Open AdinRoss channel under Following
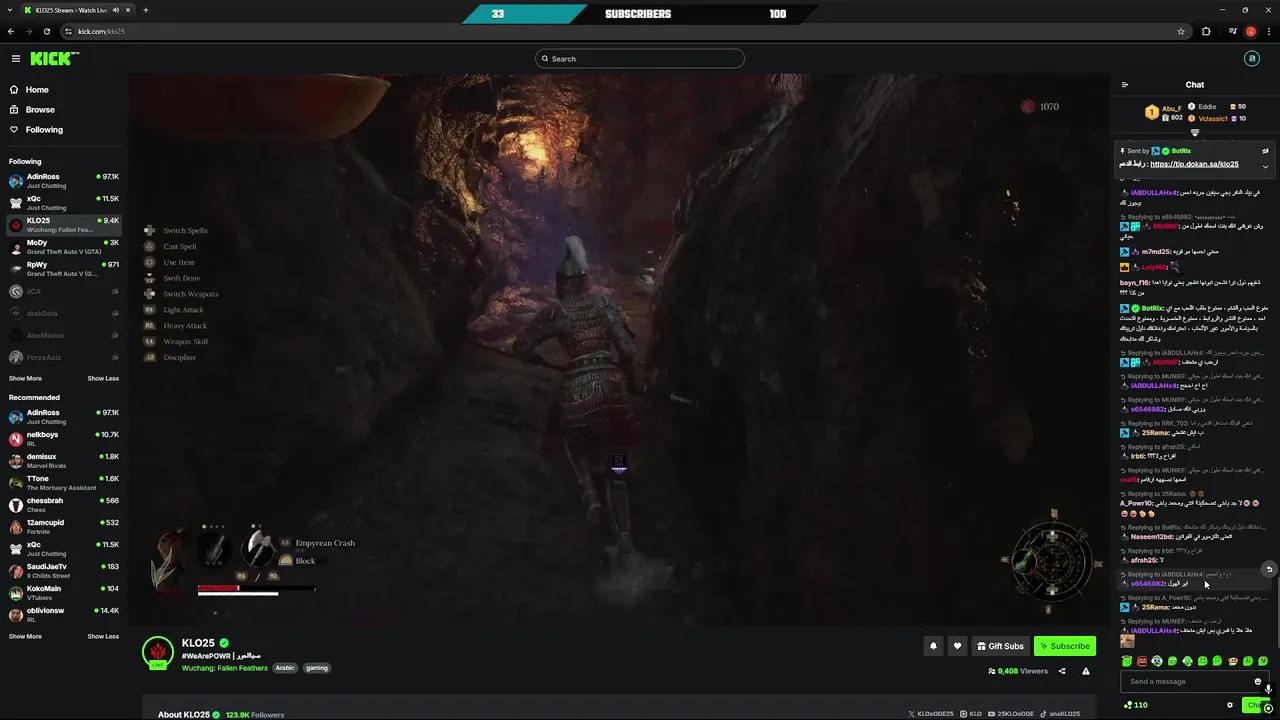This screenshot has height=720, width=1280. coord(63,181)
